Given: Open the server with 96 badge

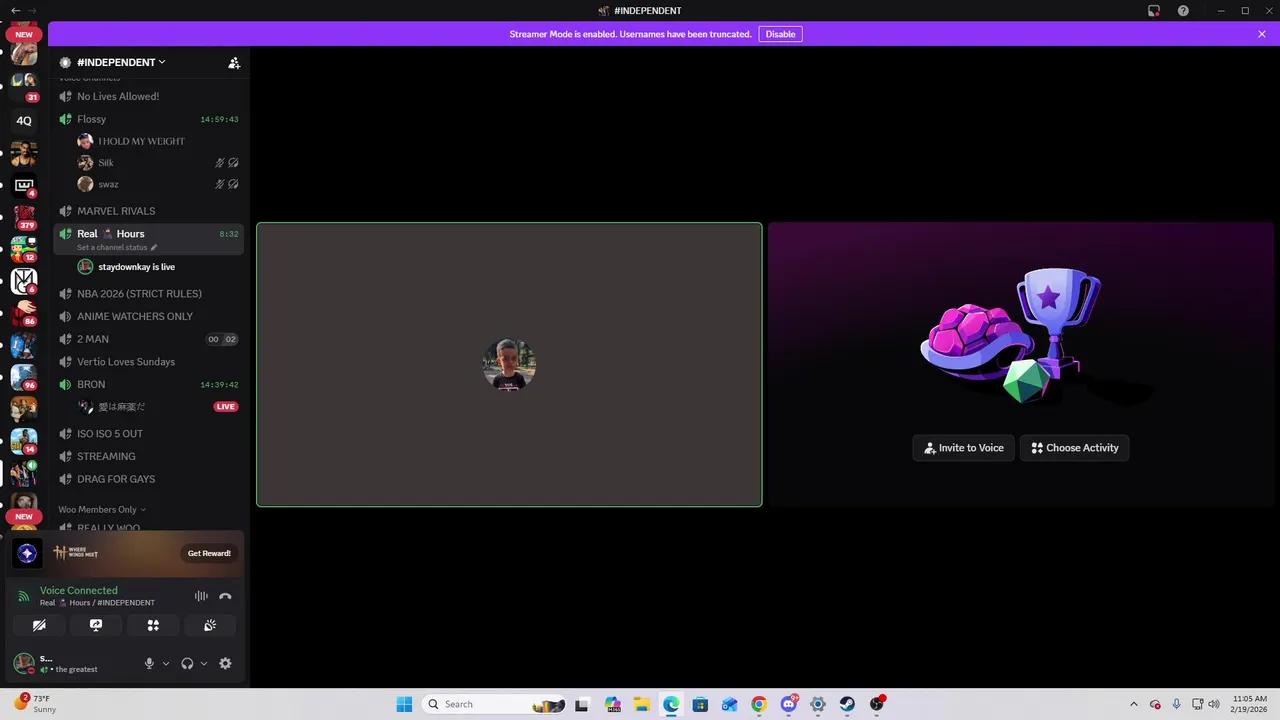Looking at the screenshot, I should [x=24, y=377].
